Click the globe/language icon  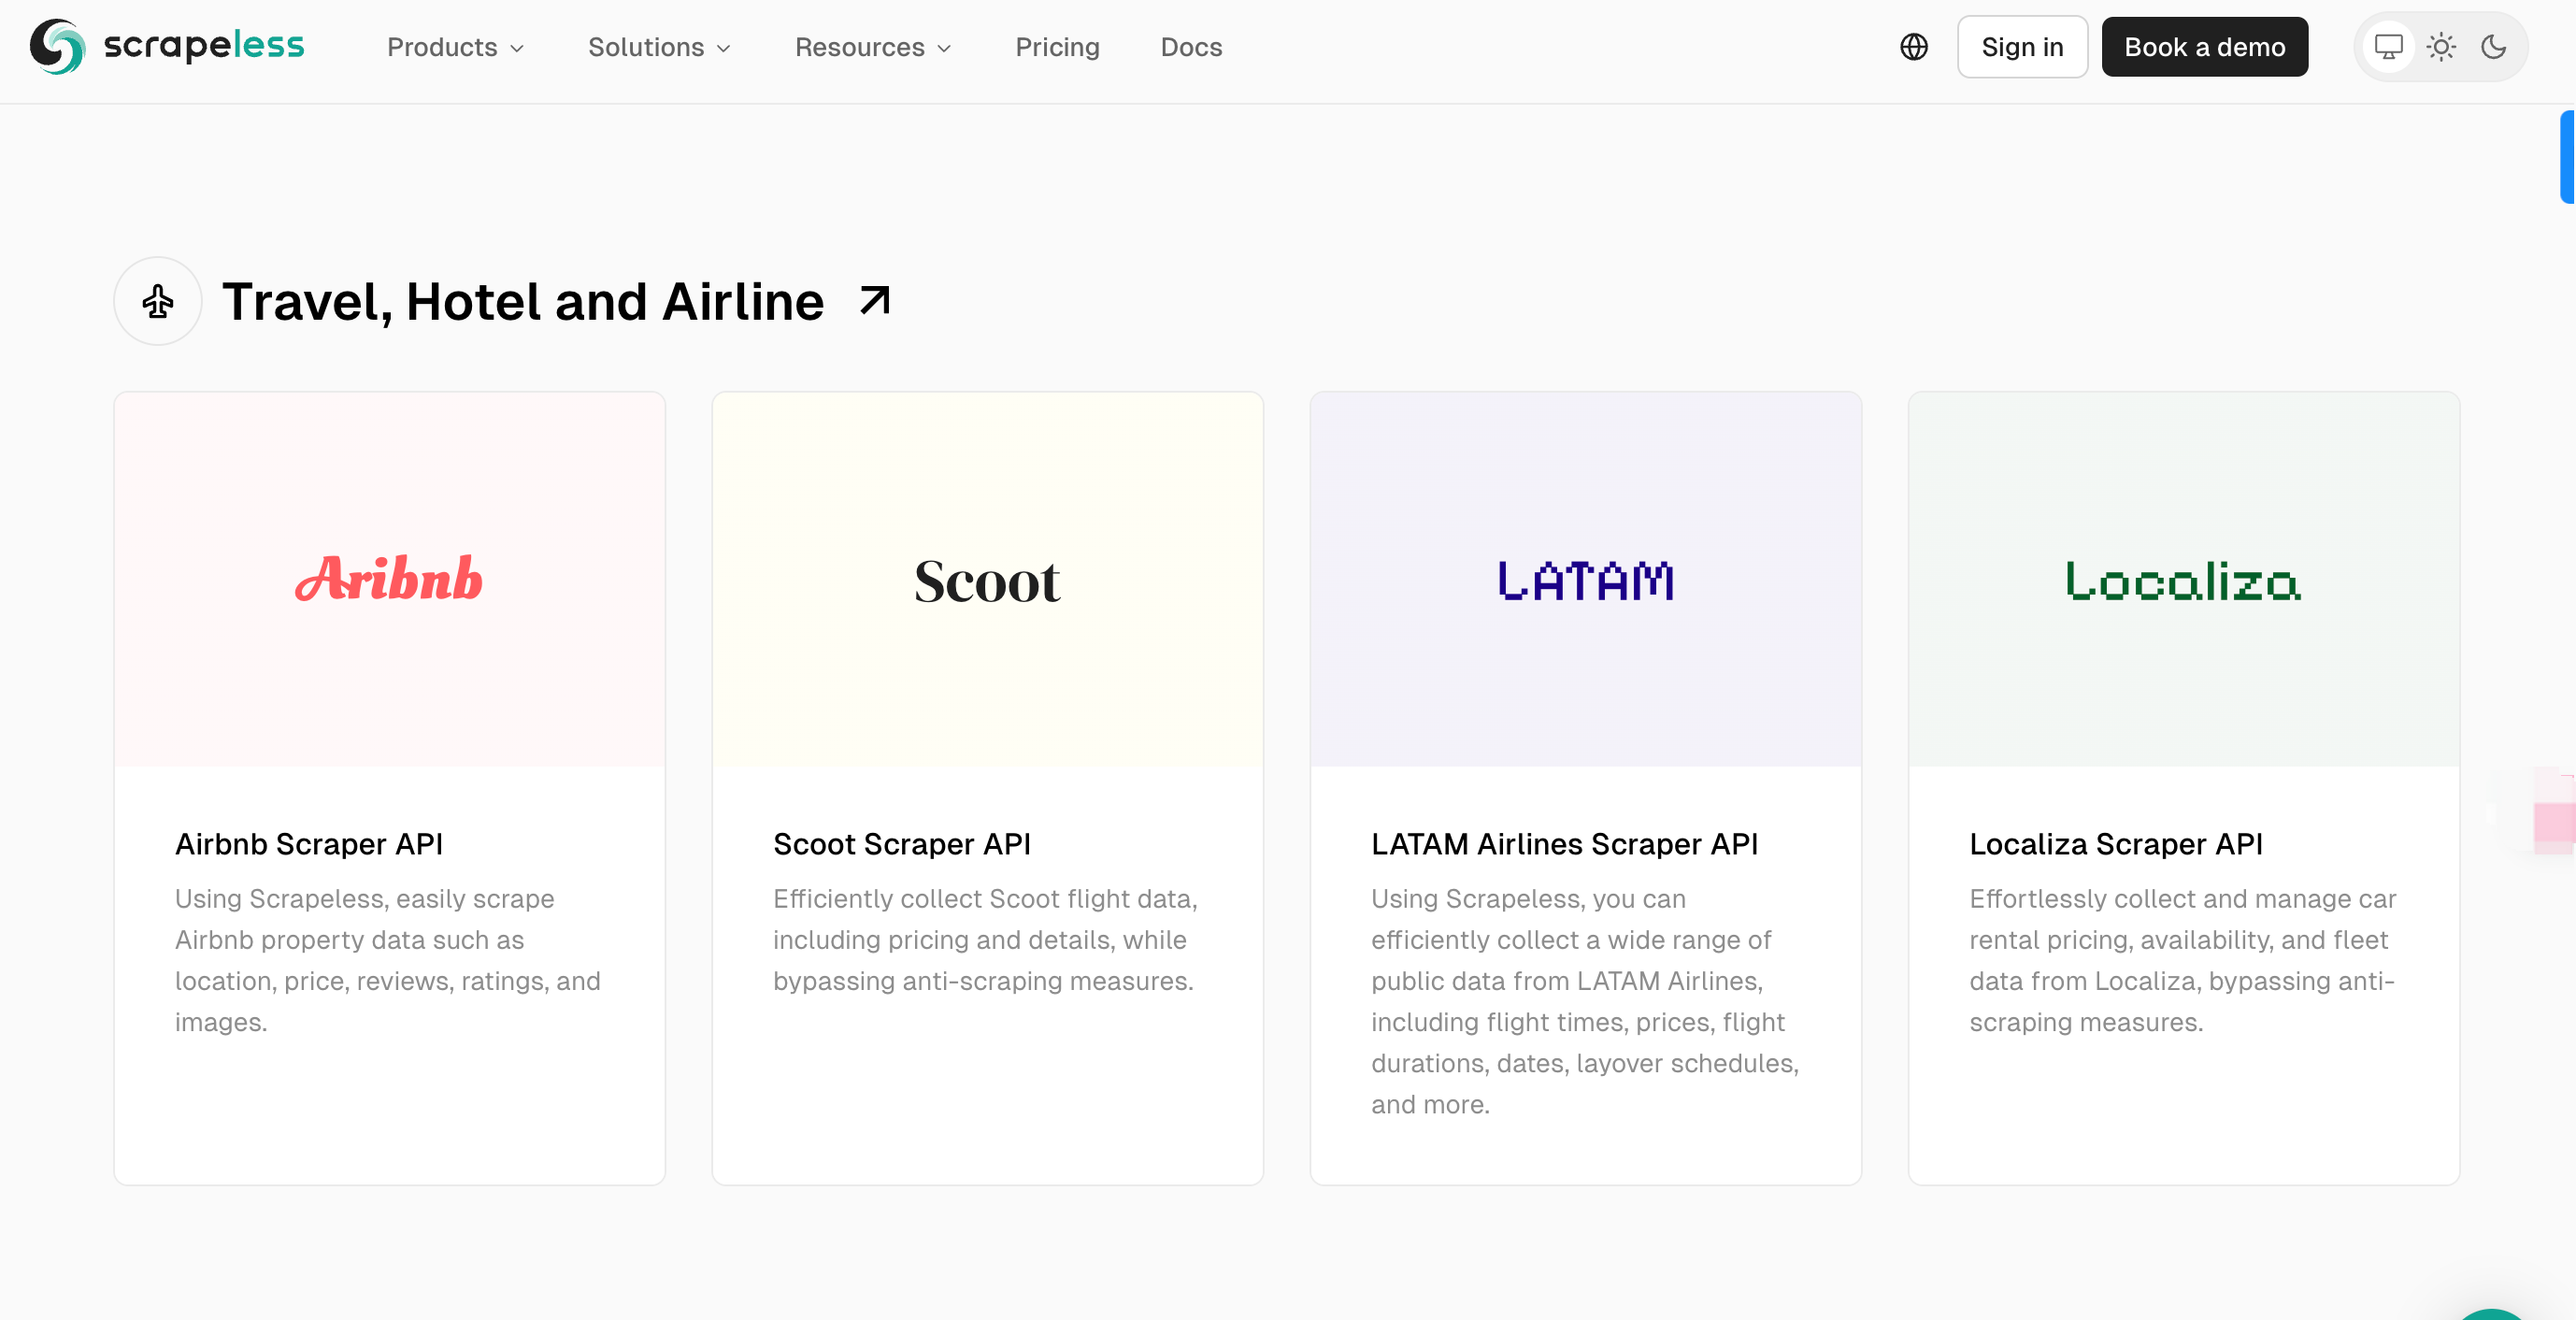tap(1913, 46)
